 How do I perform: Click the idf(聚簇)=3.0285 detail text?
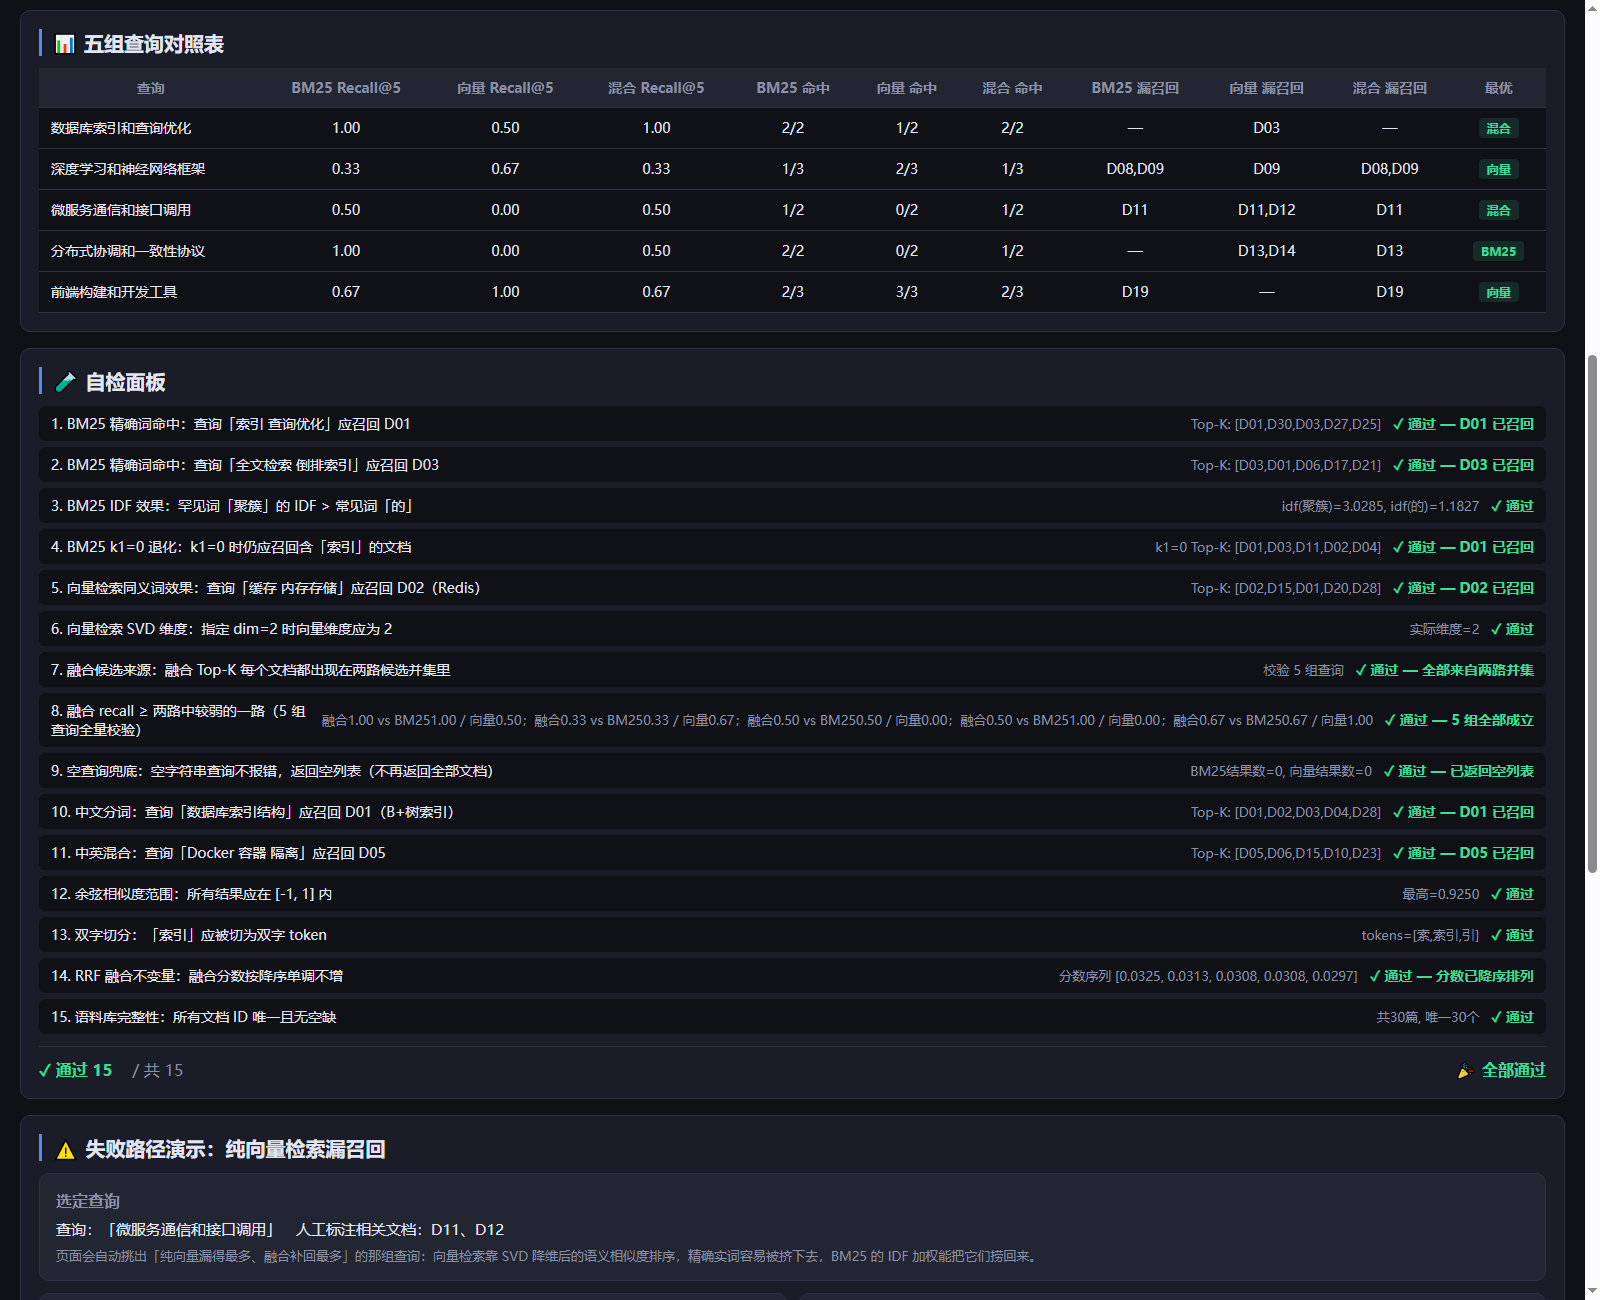click(1380, 506)
